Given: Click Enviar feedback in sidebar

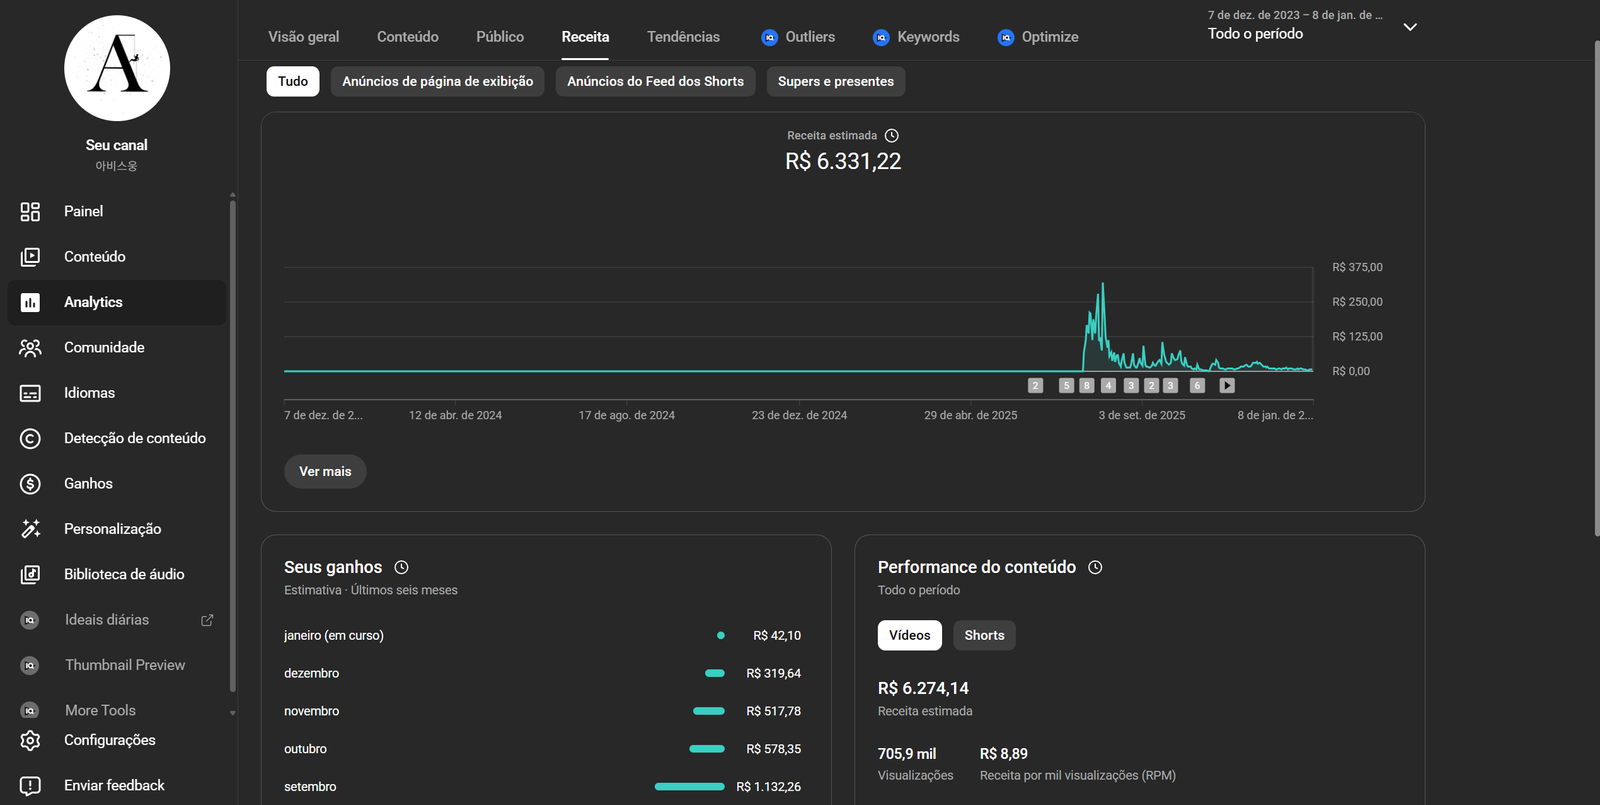Looking at the screenshot, I should [114, 785].
